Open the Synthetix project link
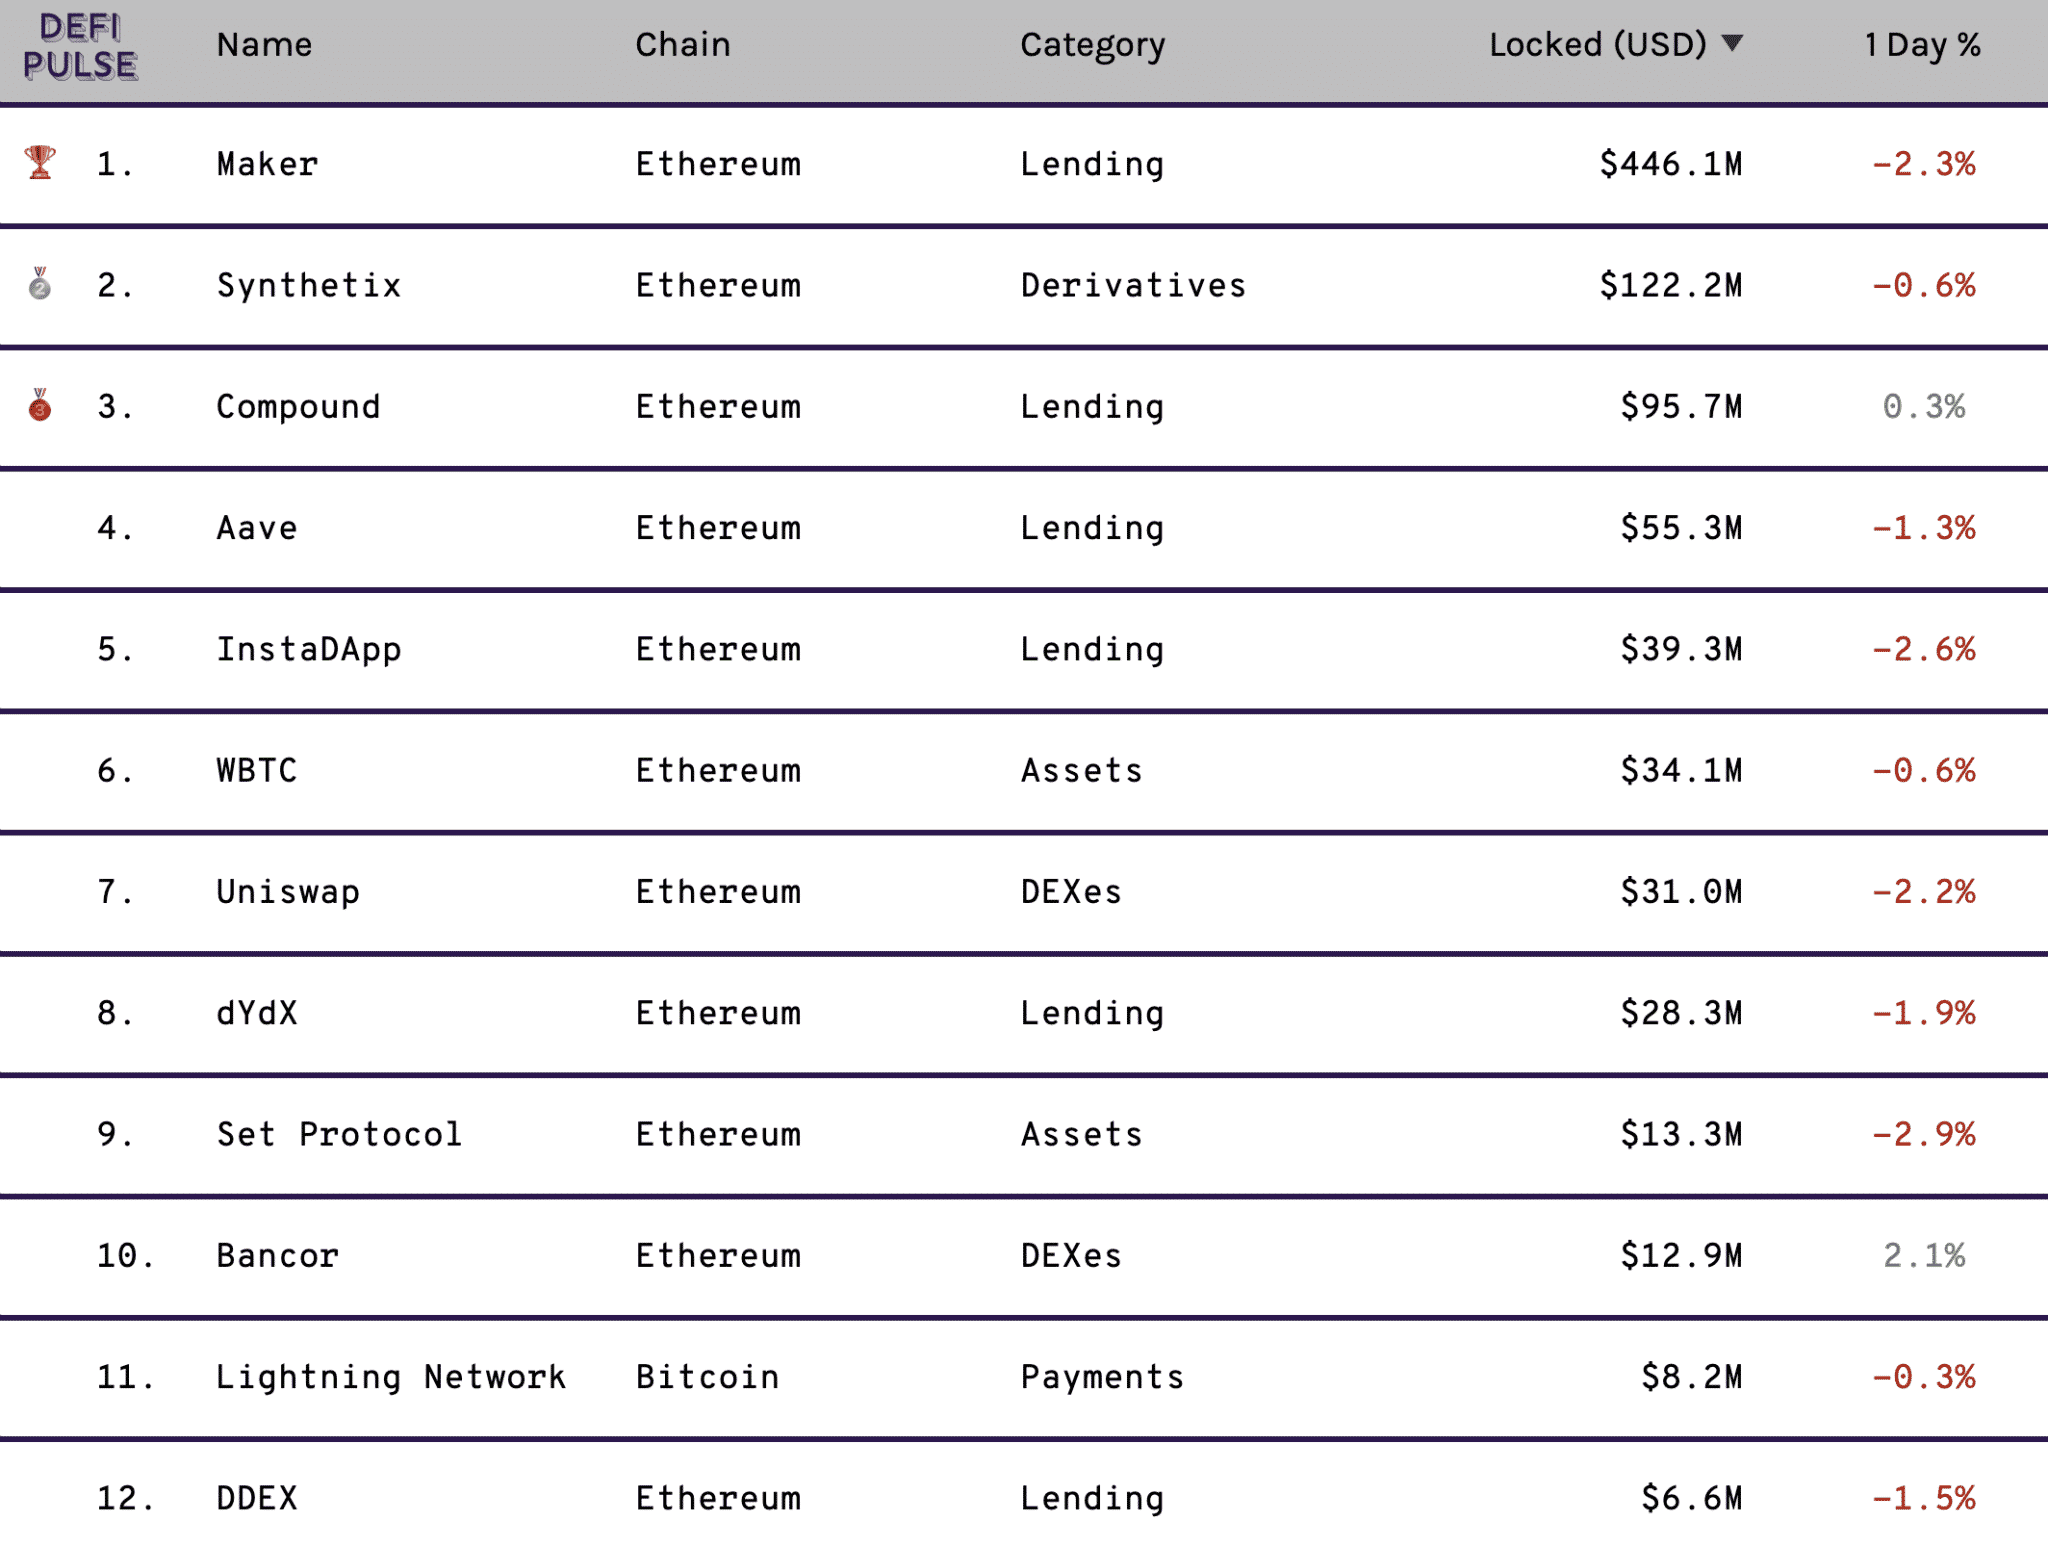 click(x=309, y=286)
